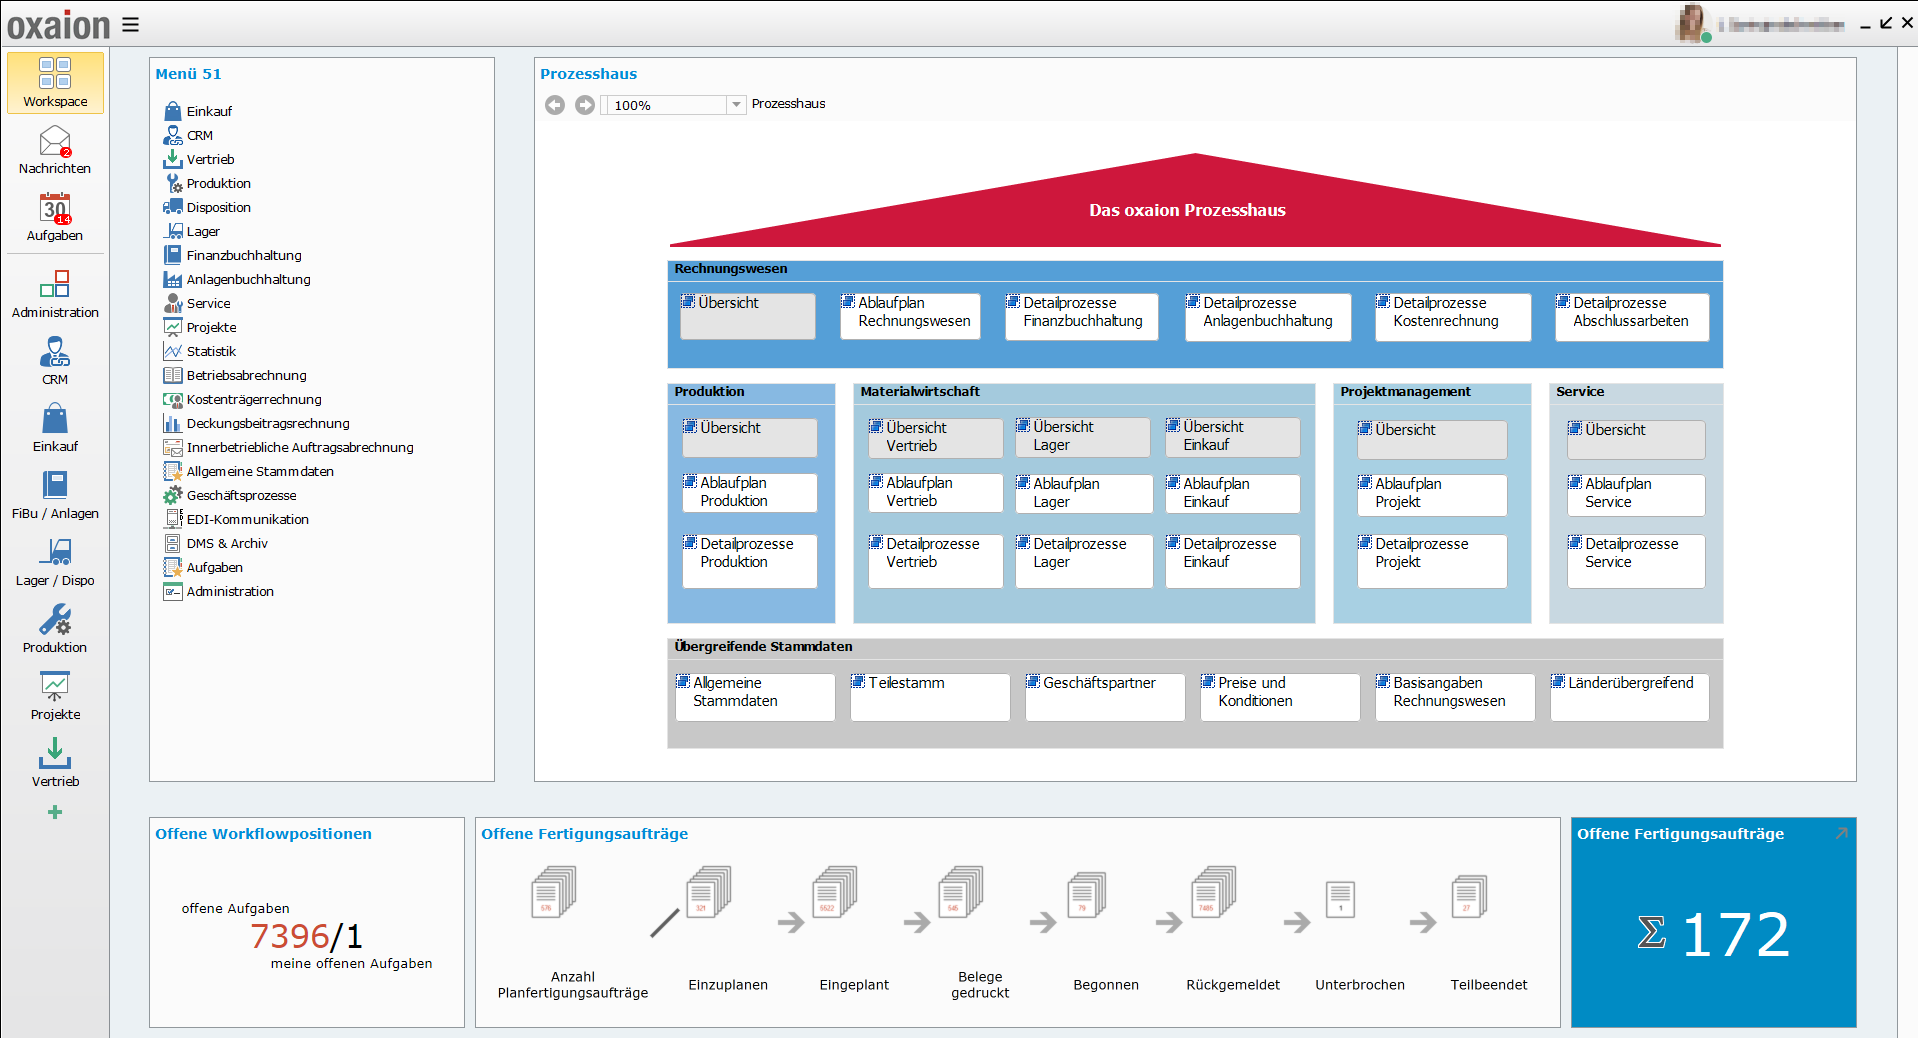Open the zoom level dropdown arrow
Viewport: 1918px width, 1038px height.
click(736, 105)
